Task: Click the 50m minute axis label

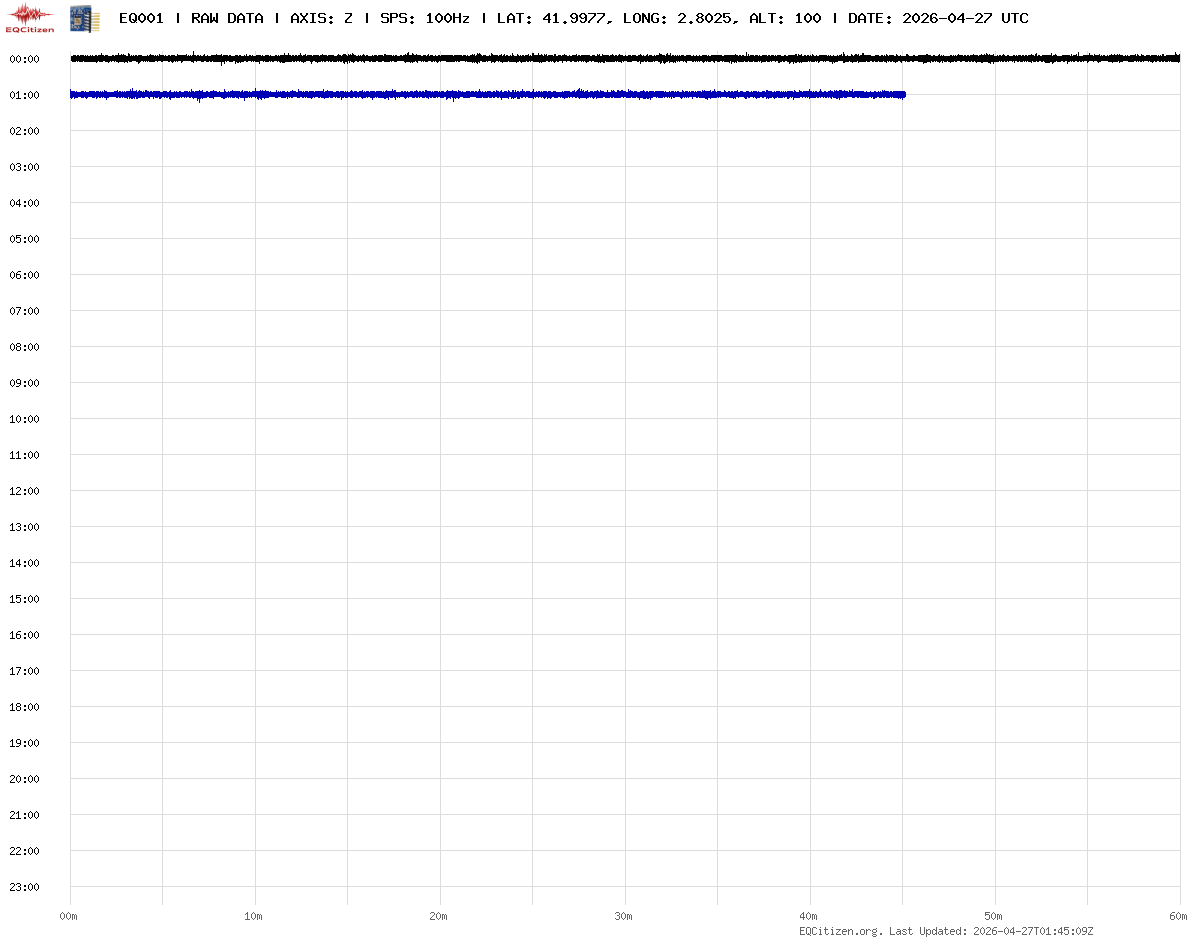Action: (994, 916)
